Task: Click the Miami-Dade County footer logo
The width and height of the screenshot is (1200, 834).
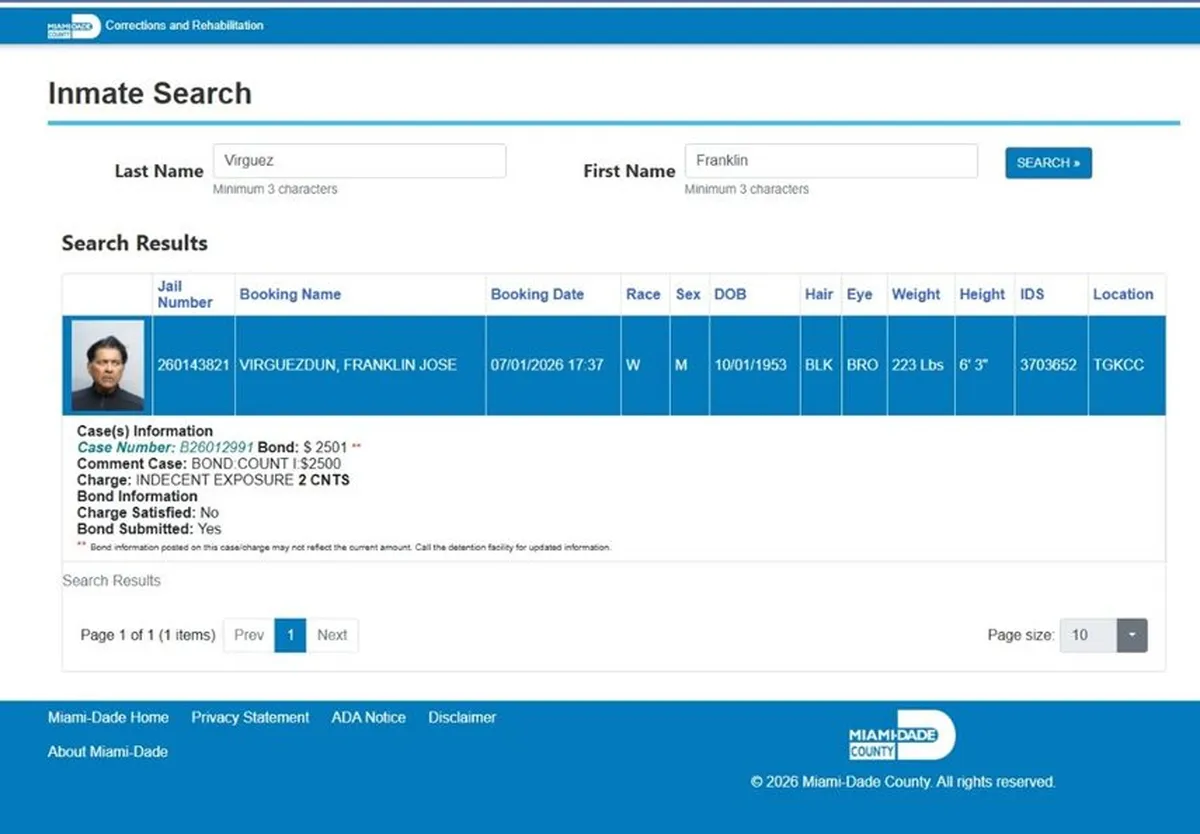Action: (x=902, y=735)
